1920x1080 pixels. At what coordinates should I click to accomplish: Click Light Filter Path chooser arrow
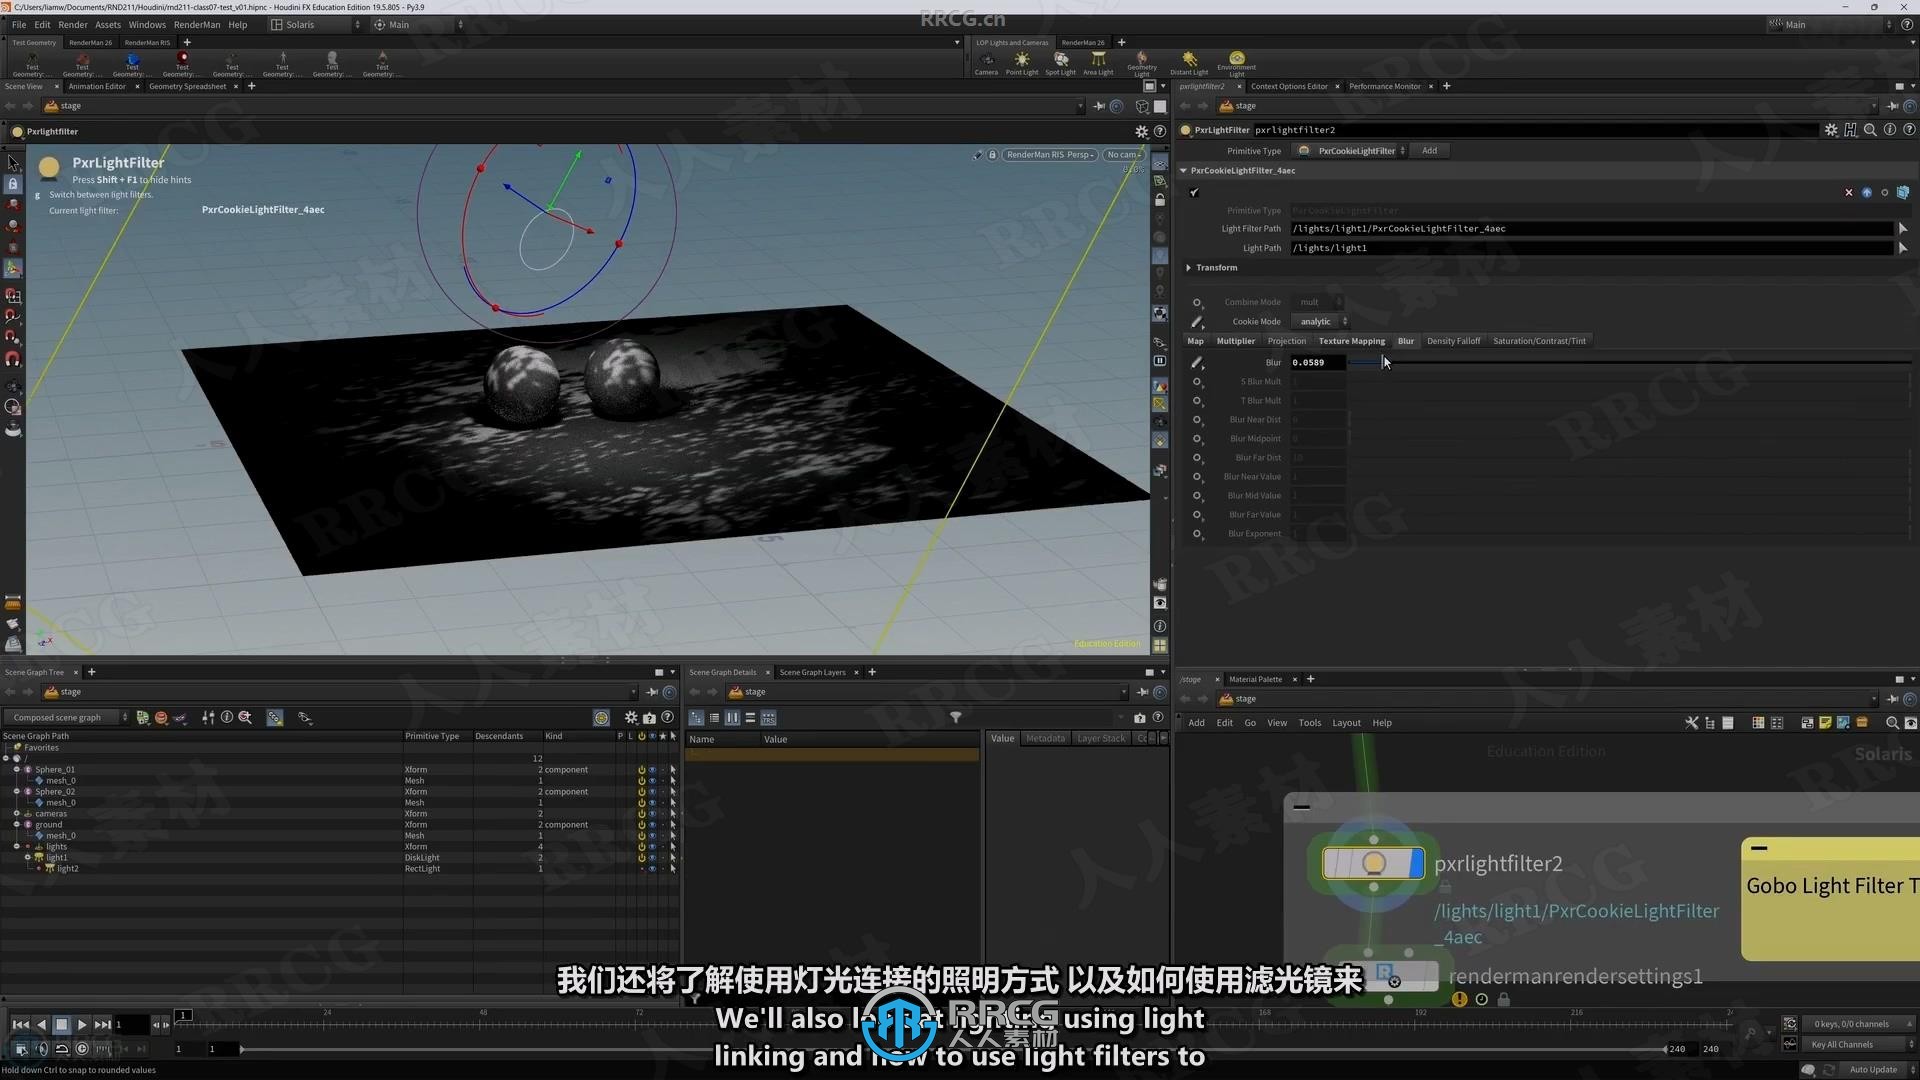point(1902,229)
